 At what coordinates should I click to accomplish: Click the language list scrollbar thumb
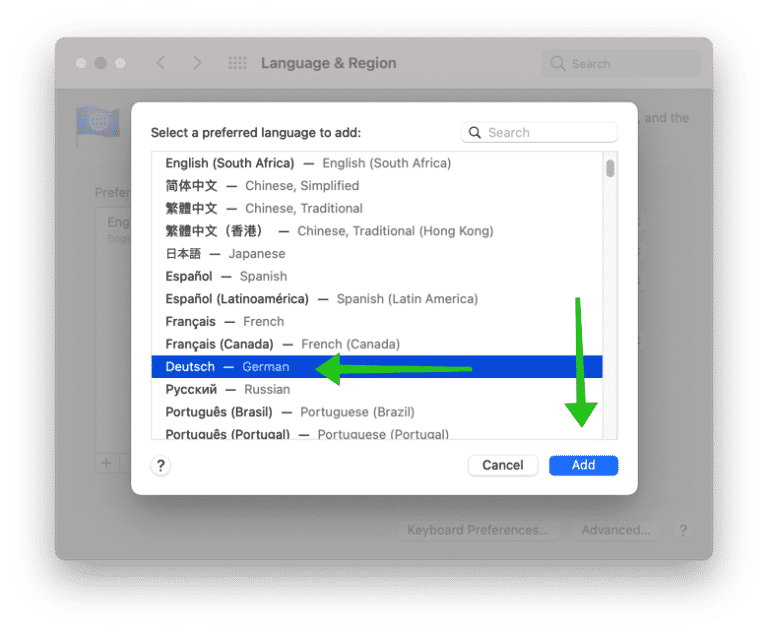coord(610,168)
